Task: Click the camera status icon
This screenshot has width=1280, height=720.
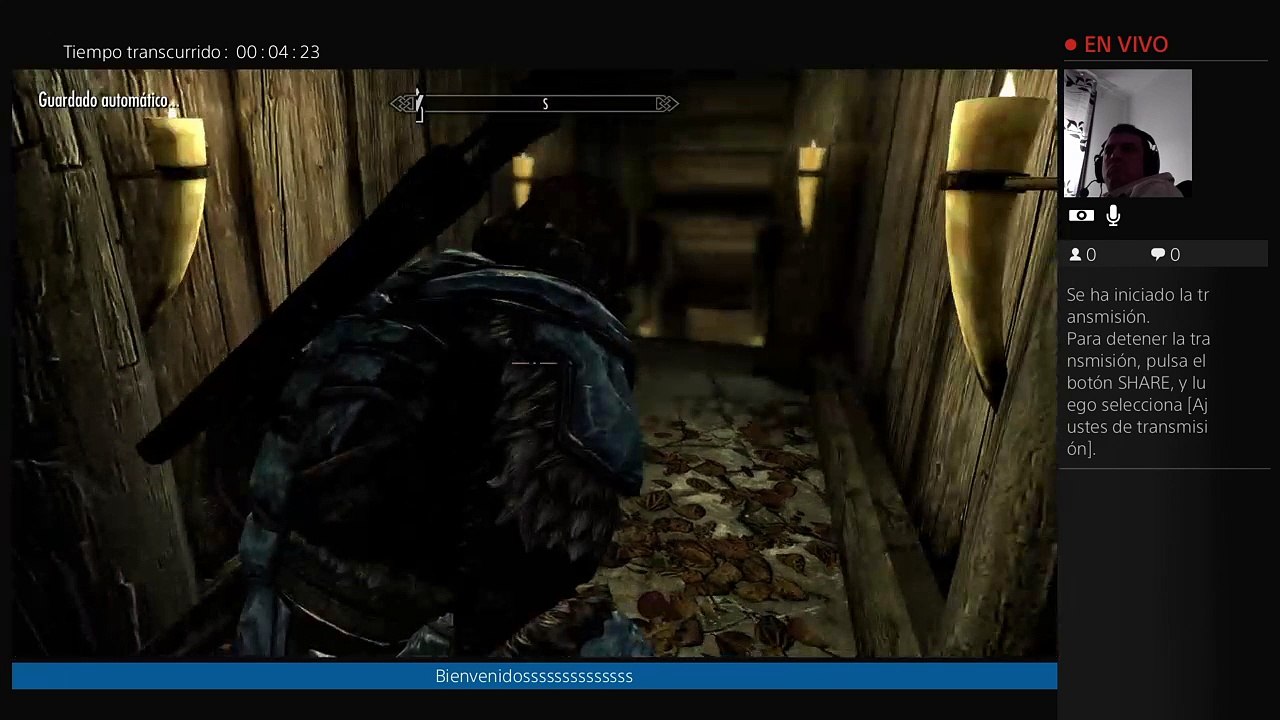Action: coord(1081,216)
